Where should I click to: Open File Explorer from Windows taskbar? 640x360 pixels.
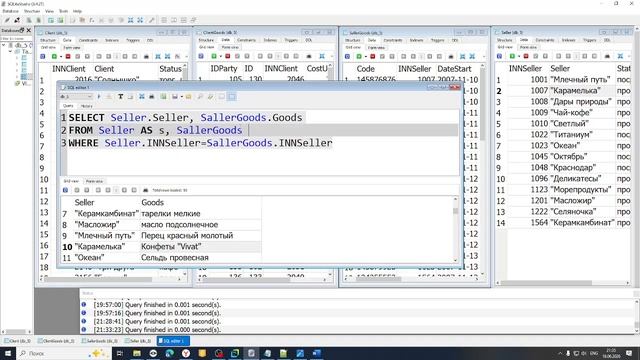[137, 353]
